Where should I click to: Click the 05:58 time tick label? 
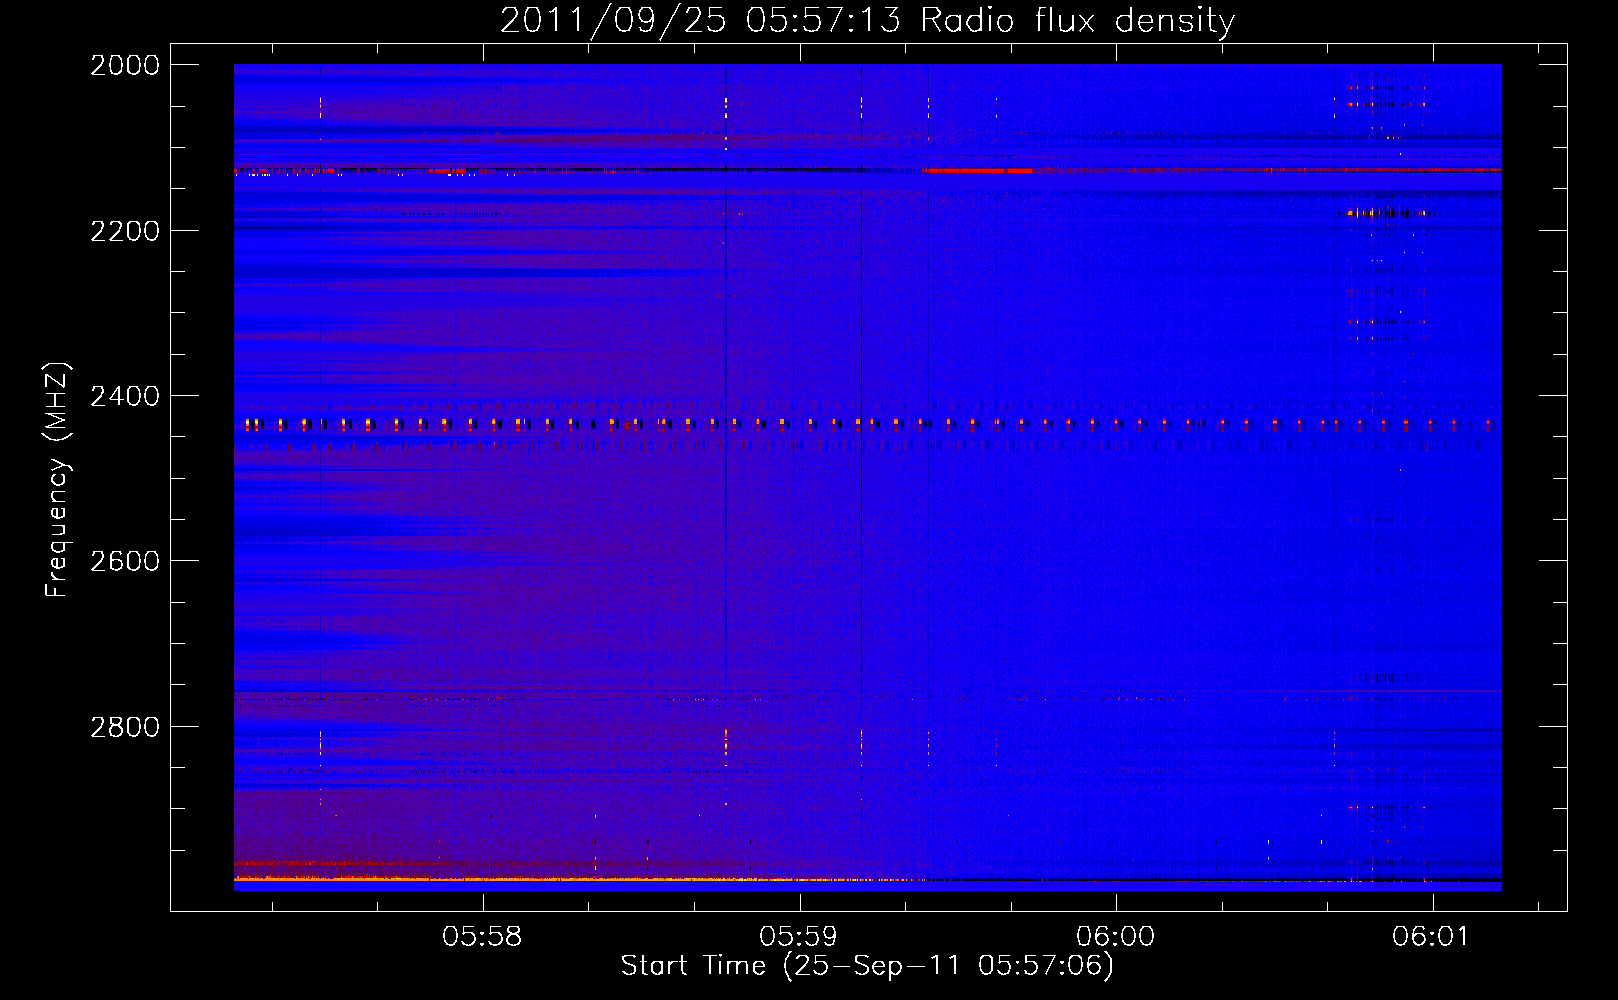point(482,936)
